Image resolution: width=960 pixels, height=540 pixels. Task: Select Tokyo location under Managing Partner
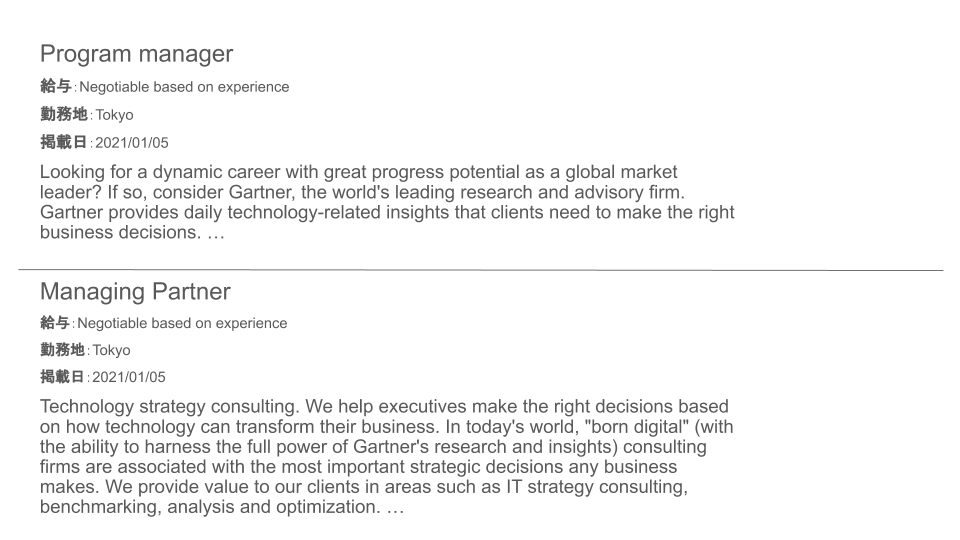click(x=111, y=350)
